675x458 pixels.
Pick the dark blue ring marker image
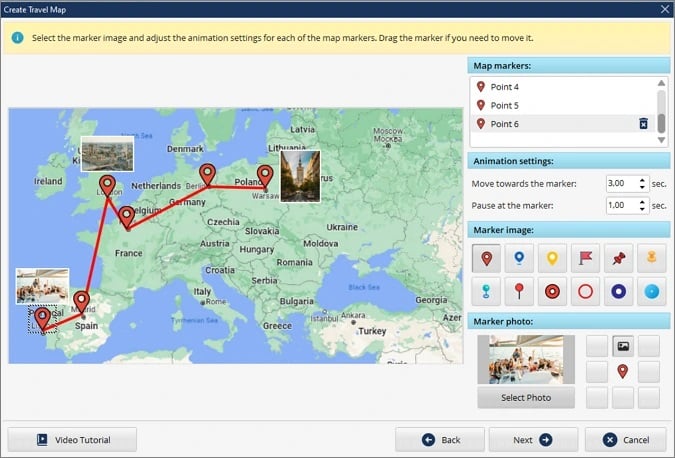[619, 291]
